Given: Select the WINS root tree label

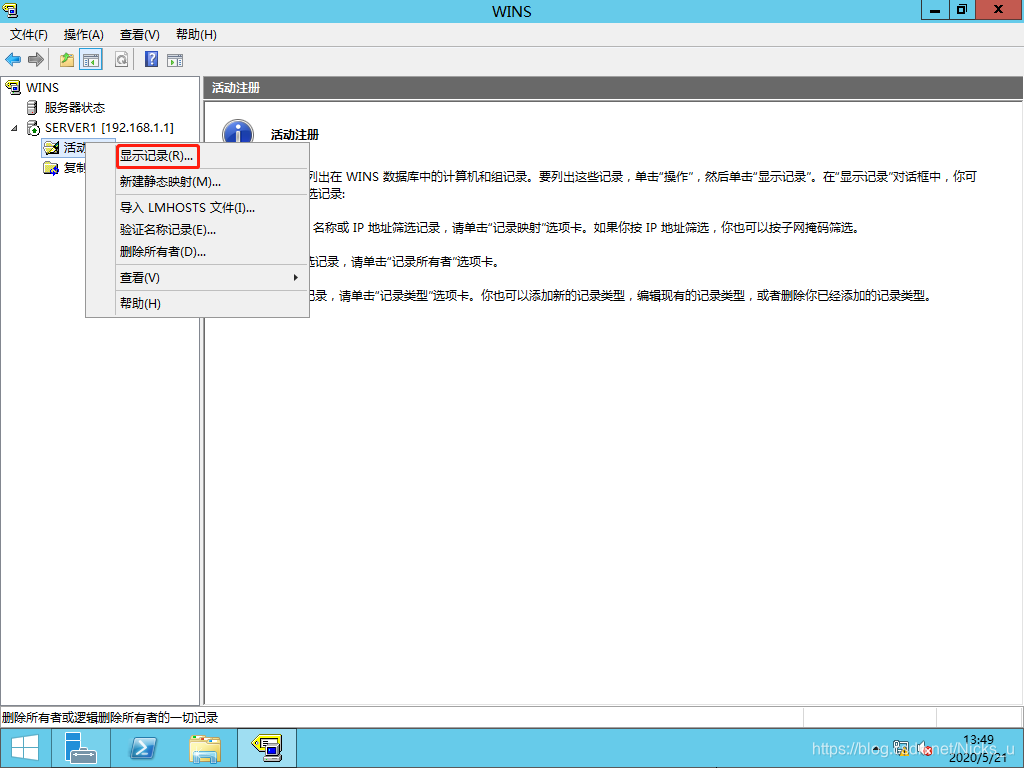Looking at the screenshot, I should click(x=42, y=88).
